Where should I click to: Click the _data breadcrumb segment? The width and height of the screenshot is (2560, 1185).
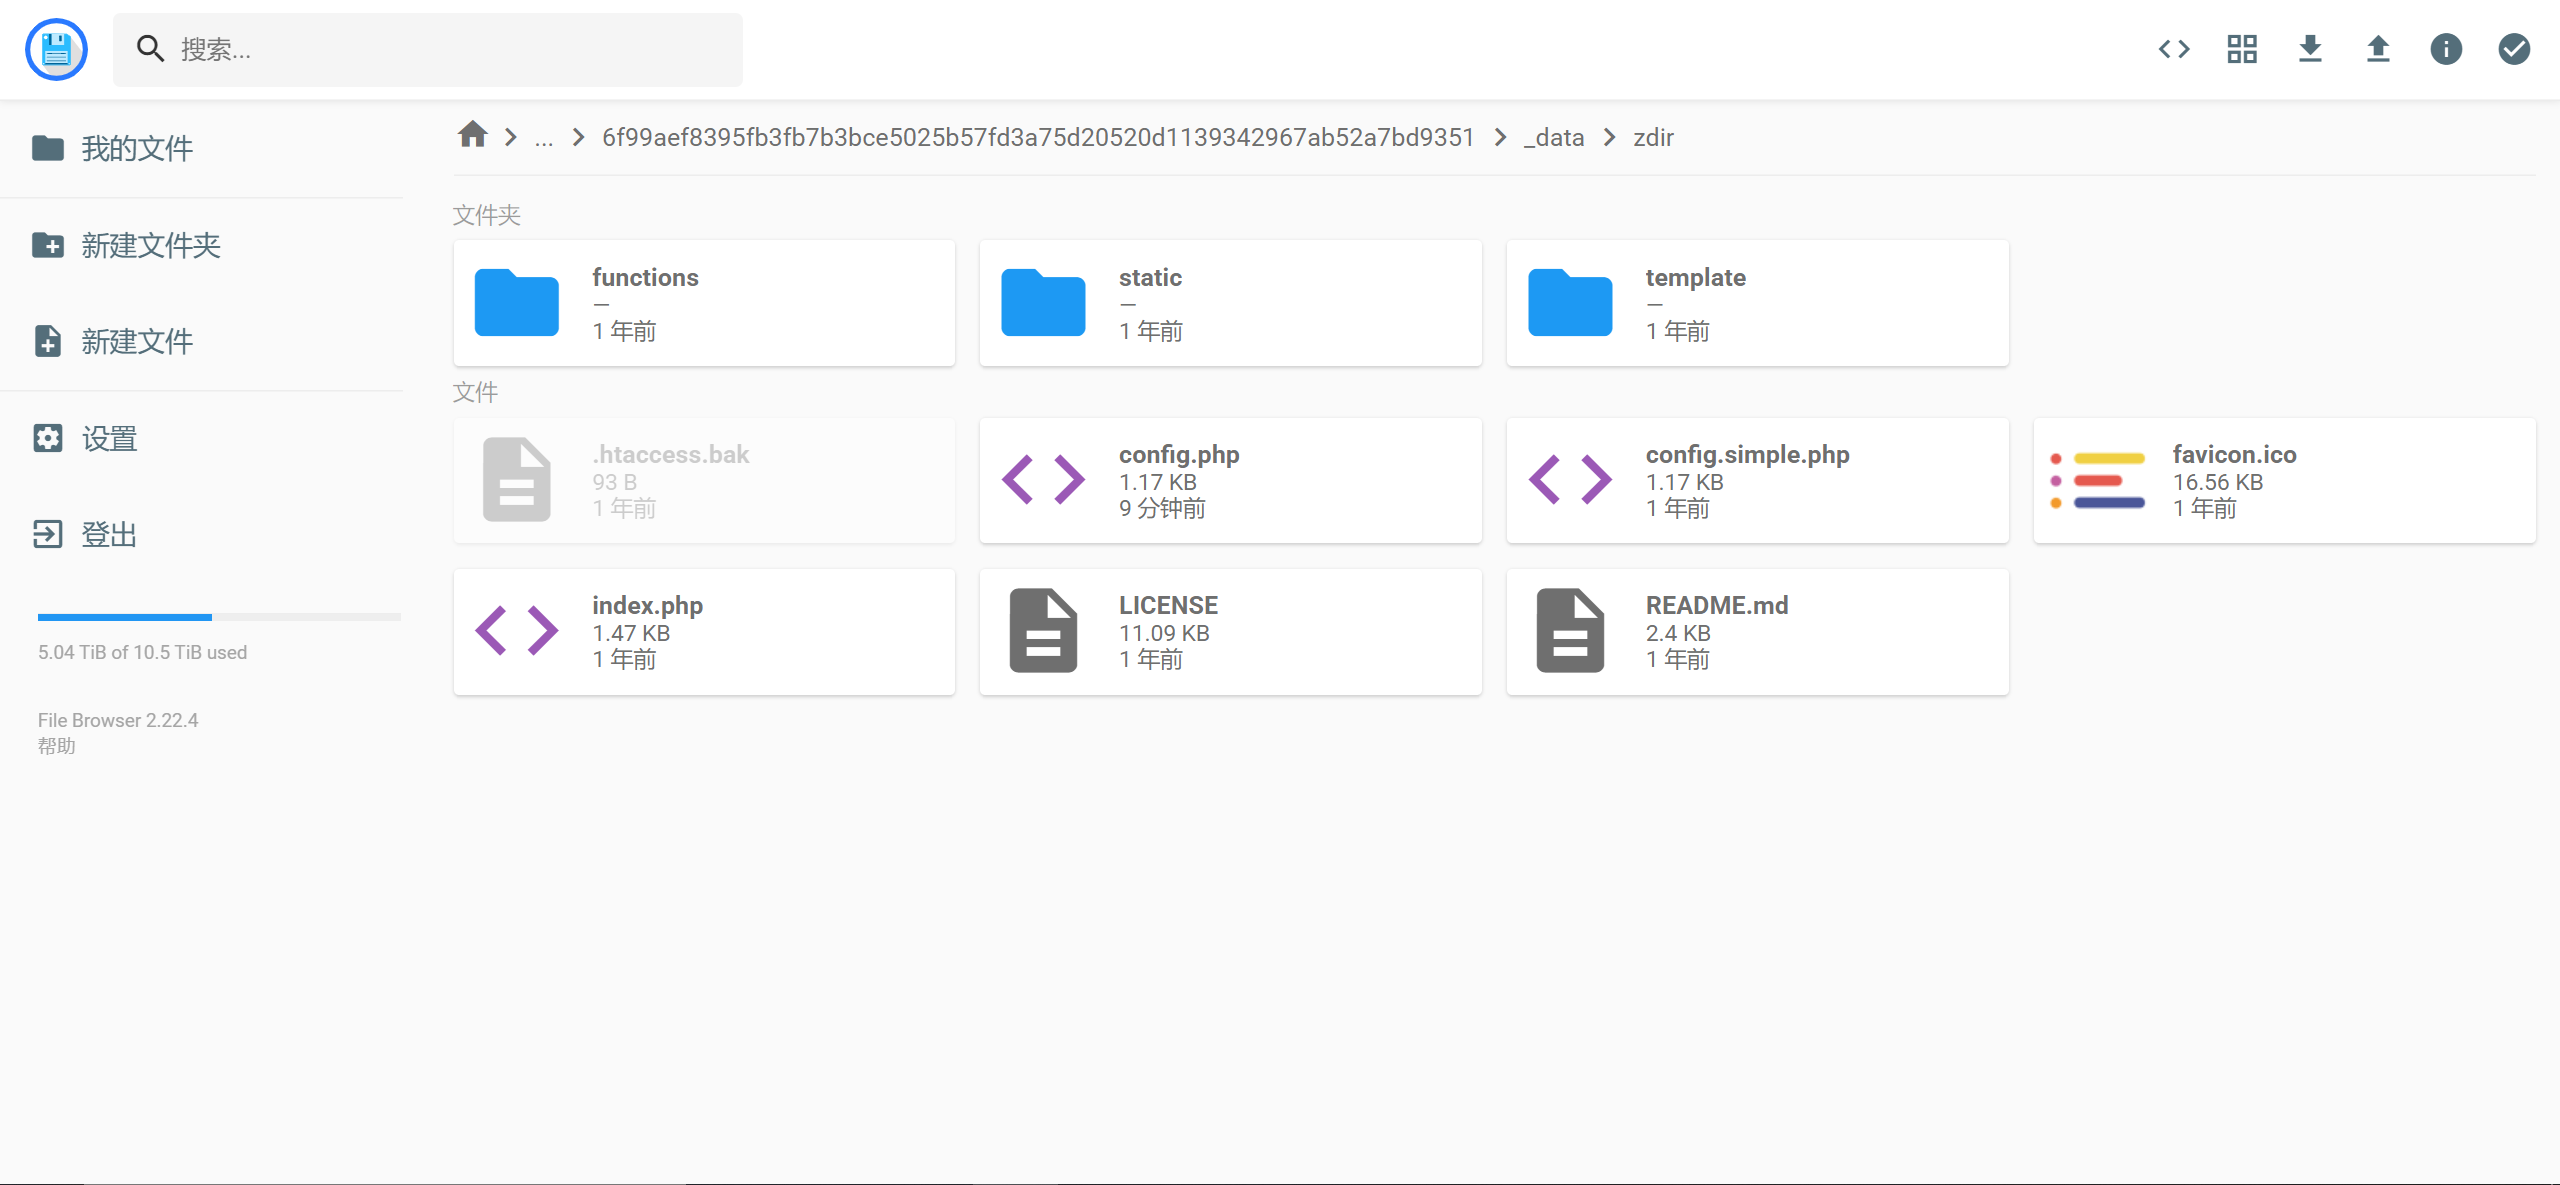(1554, 138)
